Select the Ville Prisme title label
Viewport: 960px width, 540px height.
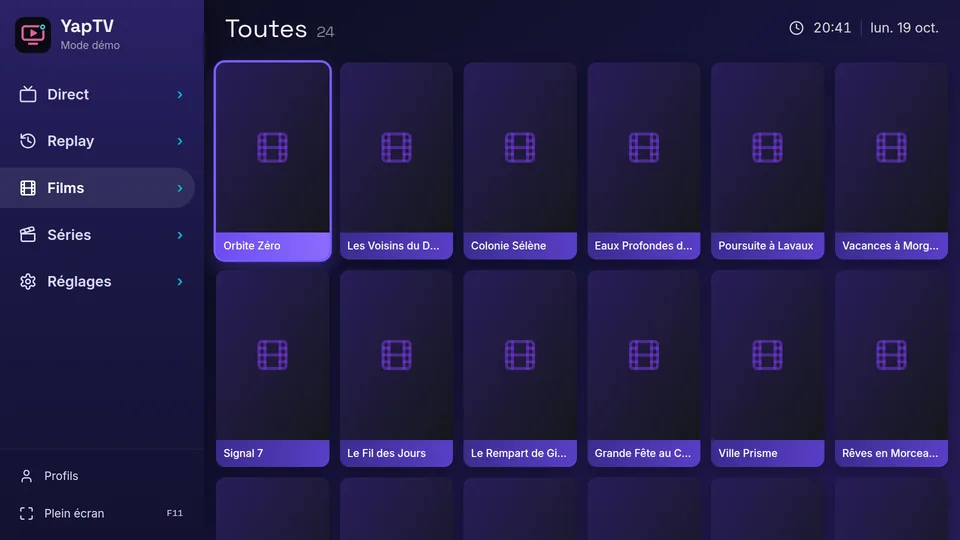(x=748, y=453)
